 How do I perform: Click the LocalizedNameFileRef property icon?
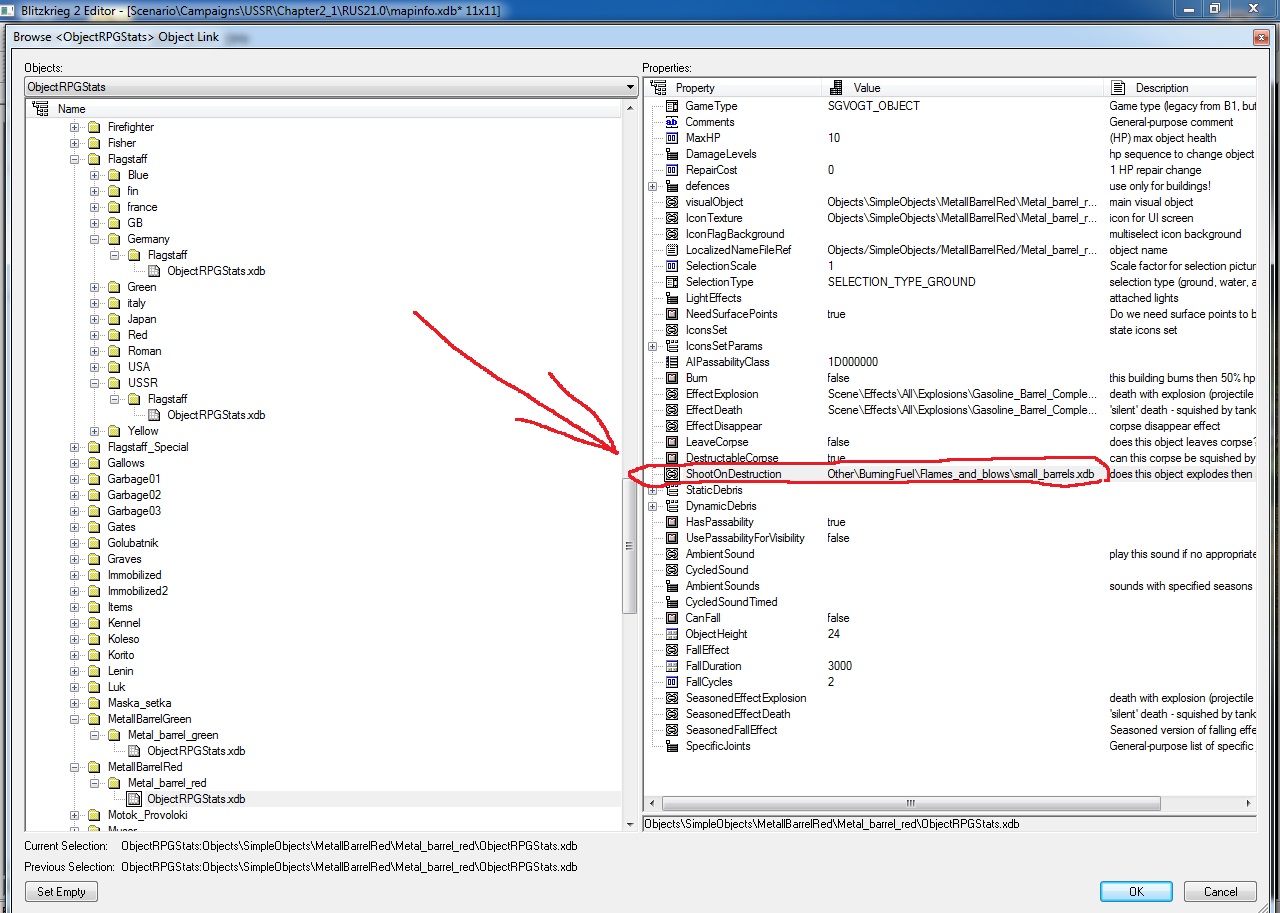(672, 250)
